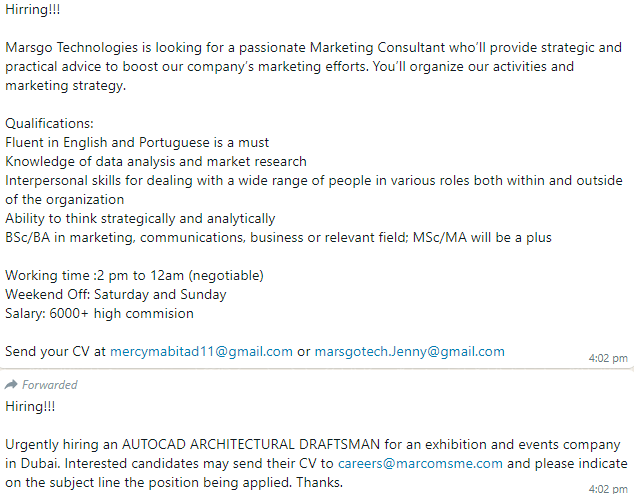634x494 pixels.
Task: Click the 'Weekend Off: Saturday and Sunday' line
Action: pyautogui.click(x=116, y=294)
